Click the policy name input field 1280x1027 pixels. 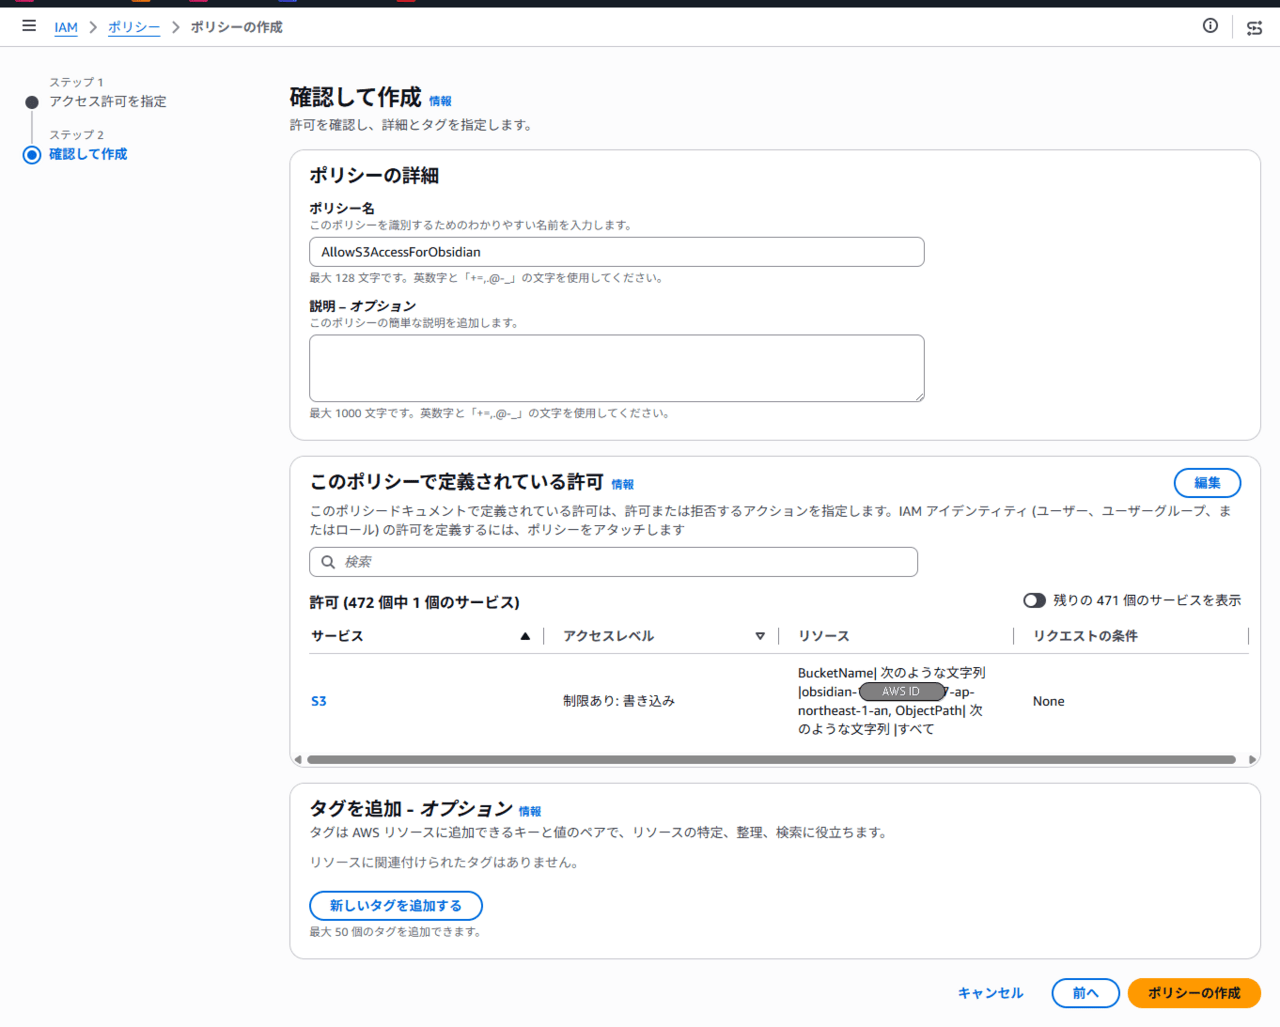[617, 252]
